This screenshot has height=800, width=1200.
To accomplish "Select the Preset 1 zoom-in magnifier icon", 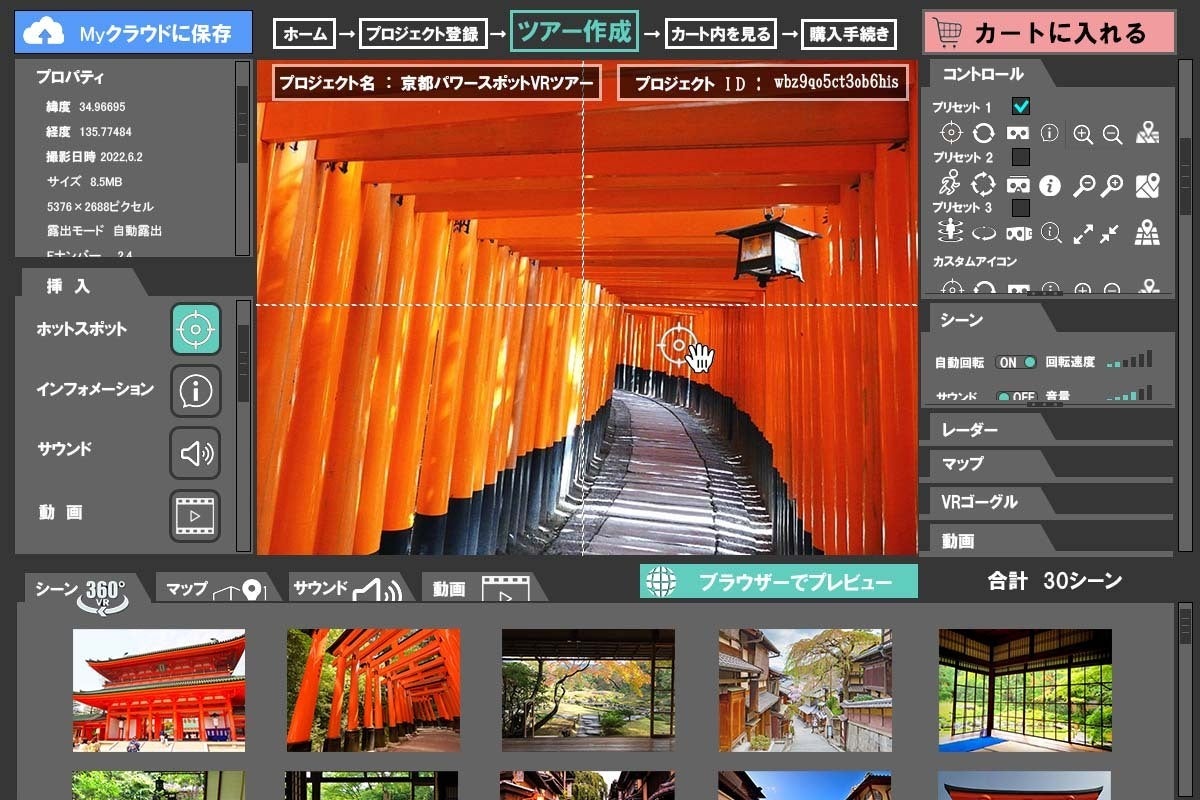I will click(x=1083, y=133).
